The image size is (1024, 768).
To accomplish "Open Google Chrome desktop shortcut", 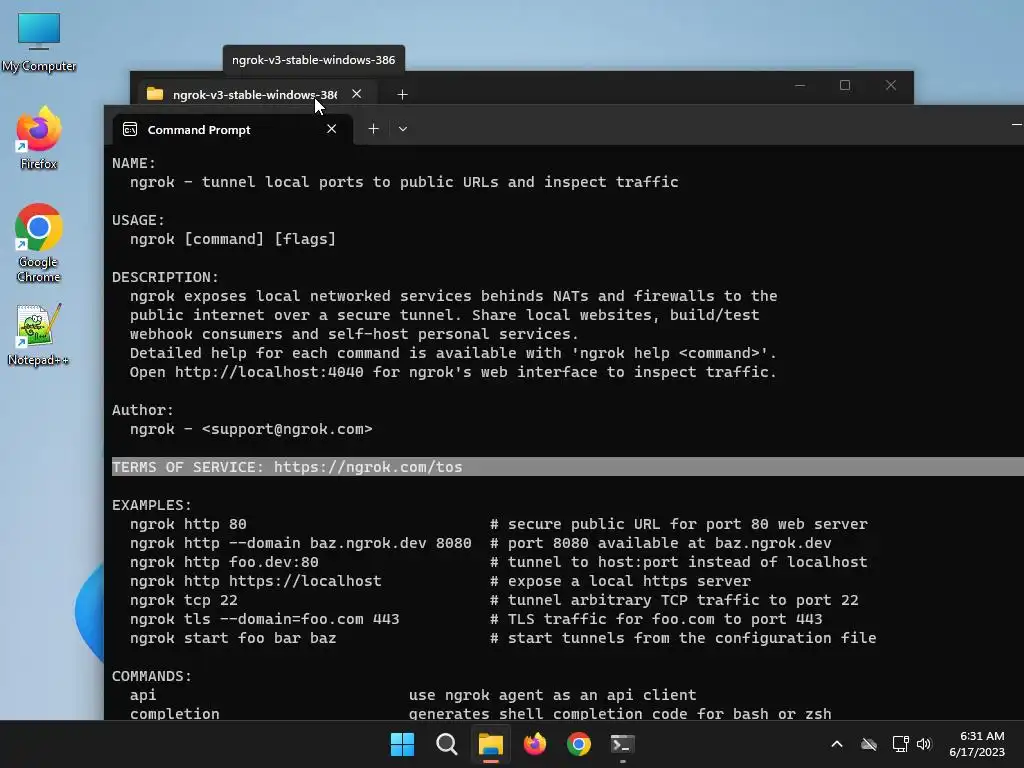I will pyautogui.click(x=39, y=243).
